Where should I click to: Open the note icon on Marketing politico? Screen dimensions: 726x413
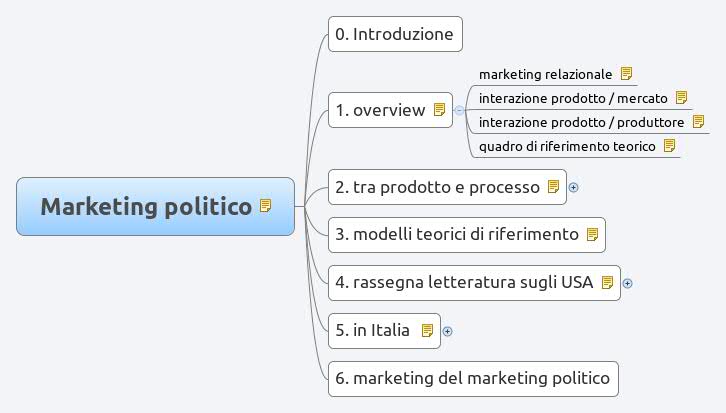265,206
